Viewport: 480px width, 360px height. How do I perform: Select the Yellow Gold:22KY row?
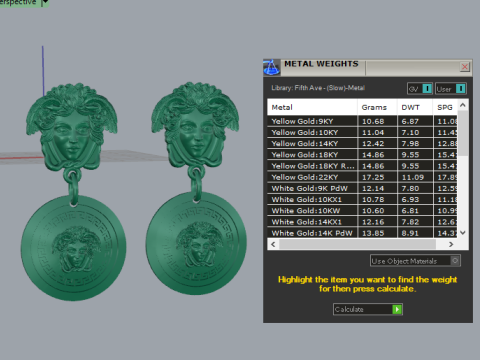[x=362, y=177]
